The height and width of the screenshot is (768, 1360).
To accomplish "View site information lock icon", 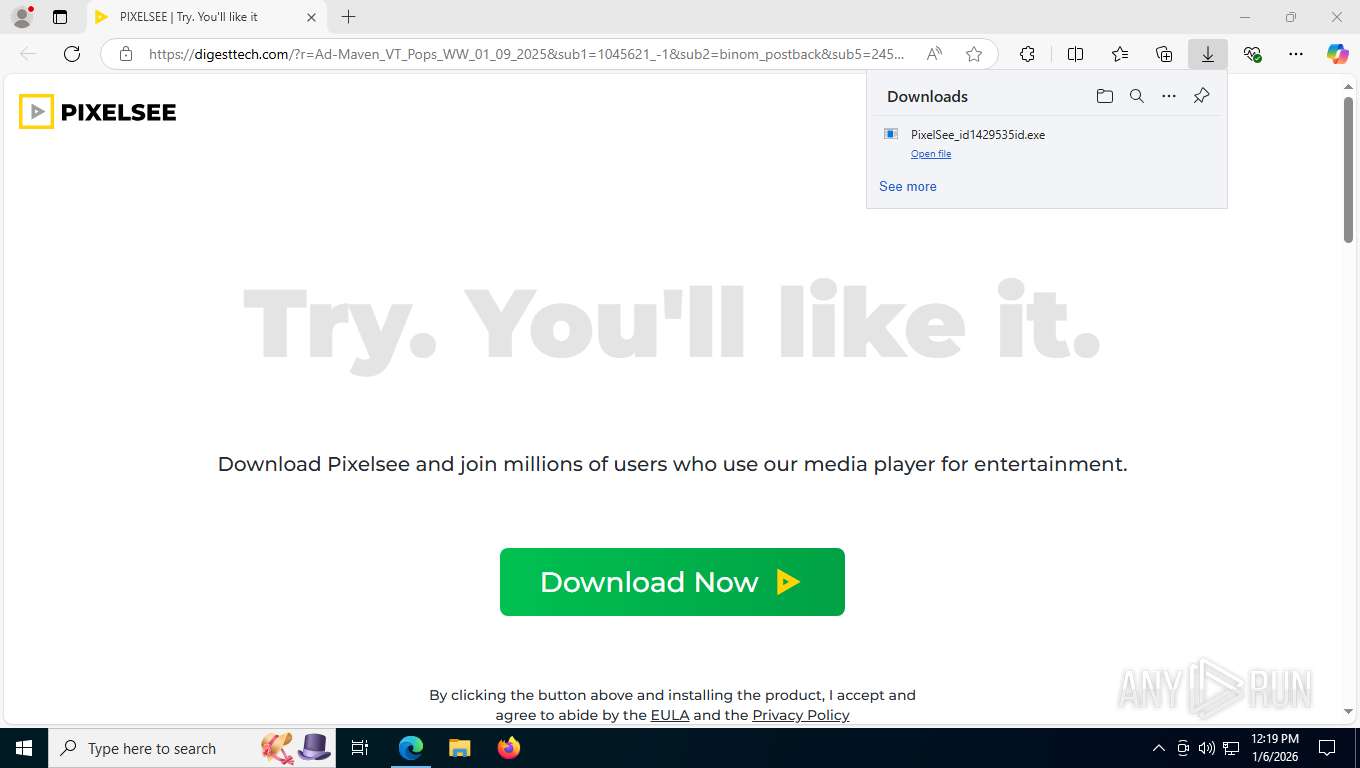I will point(125,54).
